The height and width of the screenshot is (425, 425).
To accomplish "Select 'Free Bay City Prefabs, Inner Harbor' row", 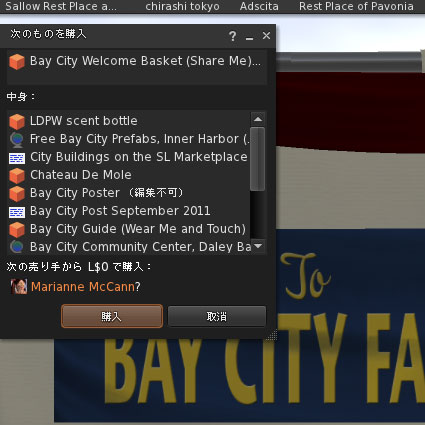I will (x=128, y=139).
